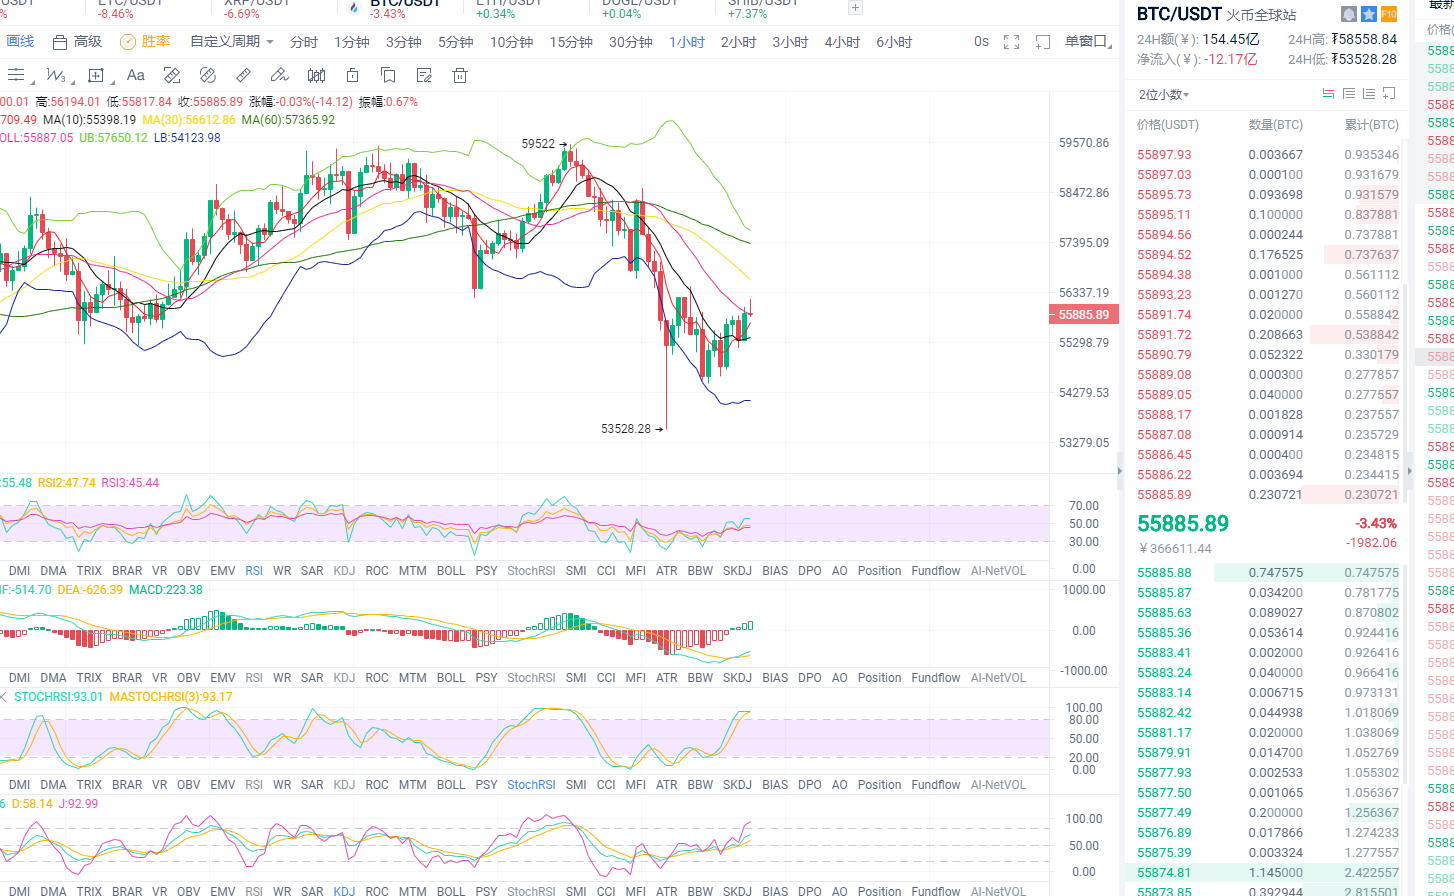
Task: Open the orange F10 info icon
Action: pyautogui.click(x=1389, y=14)
